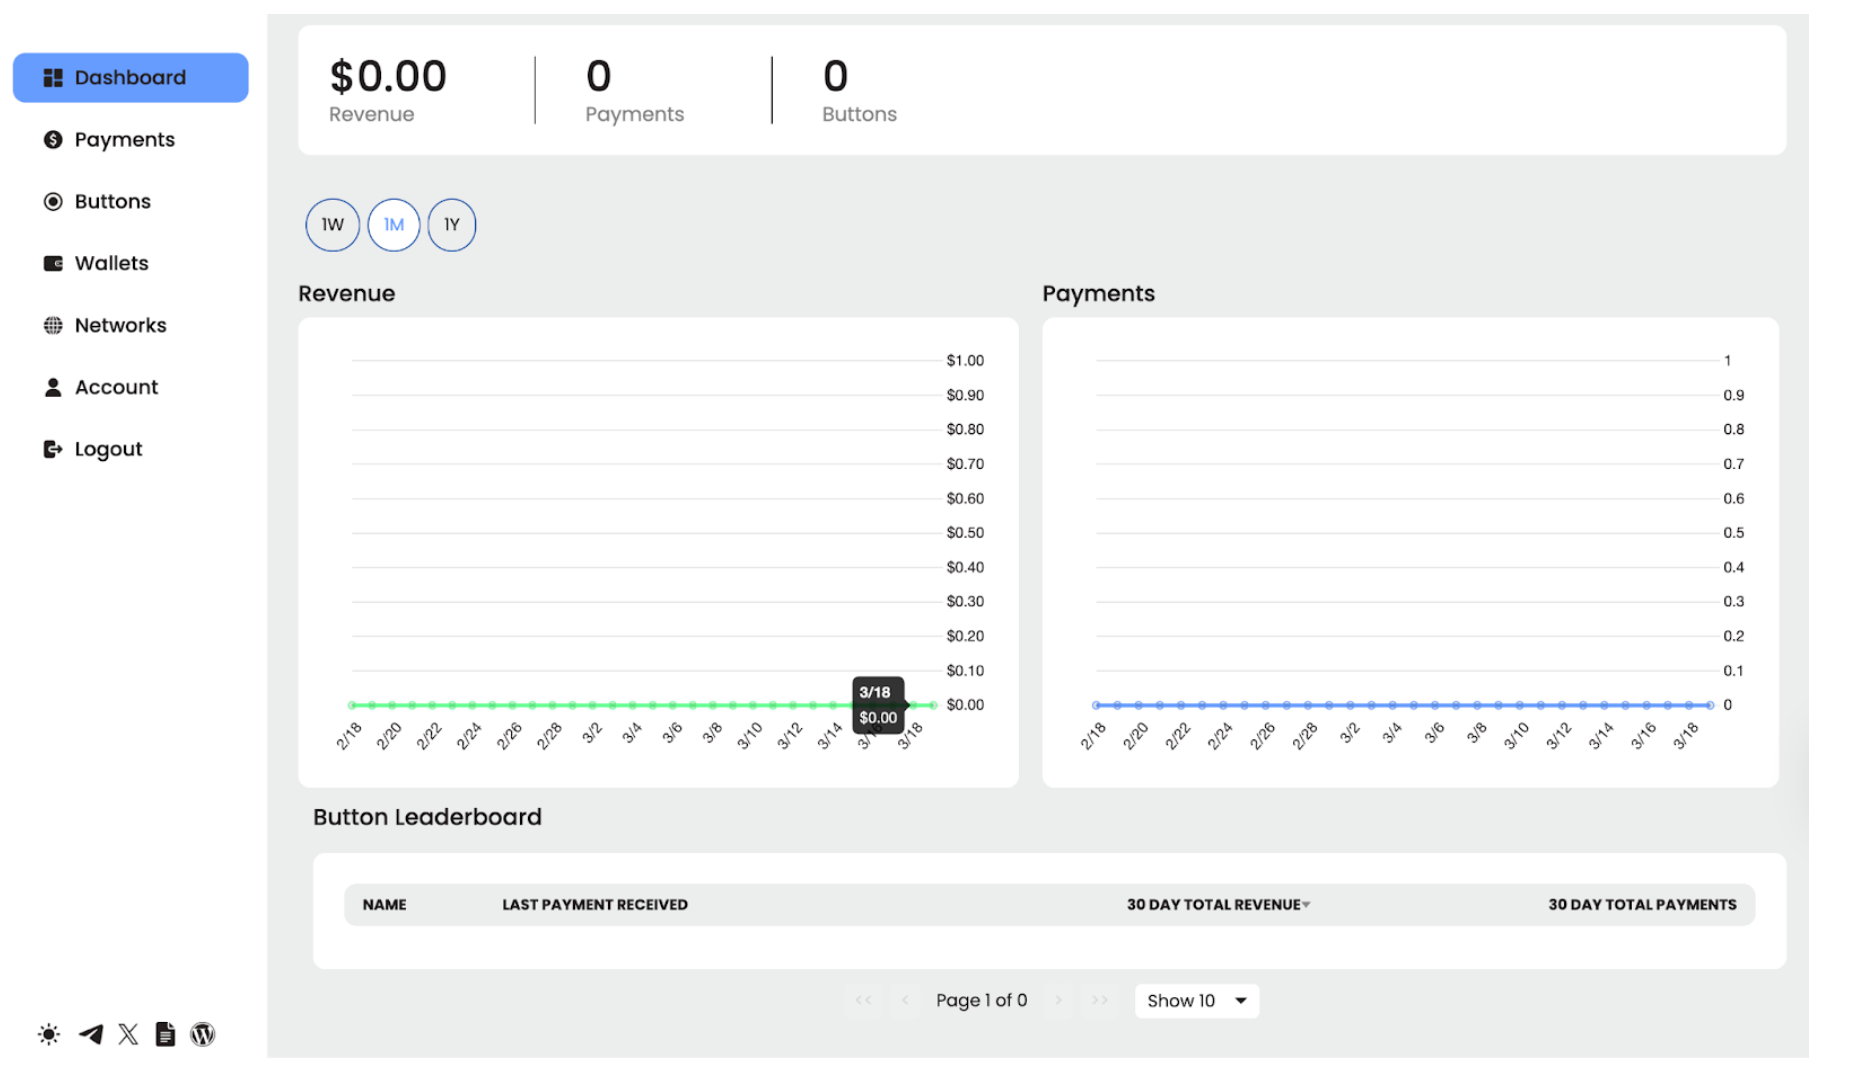Click the next page pagination arrow
The image size is (1860, 1074).
coord(1059,1000)
